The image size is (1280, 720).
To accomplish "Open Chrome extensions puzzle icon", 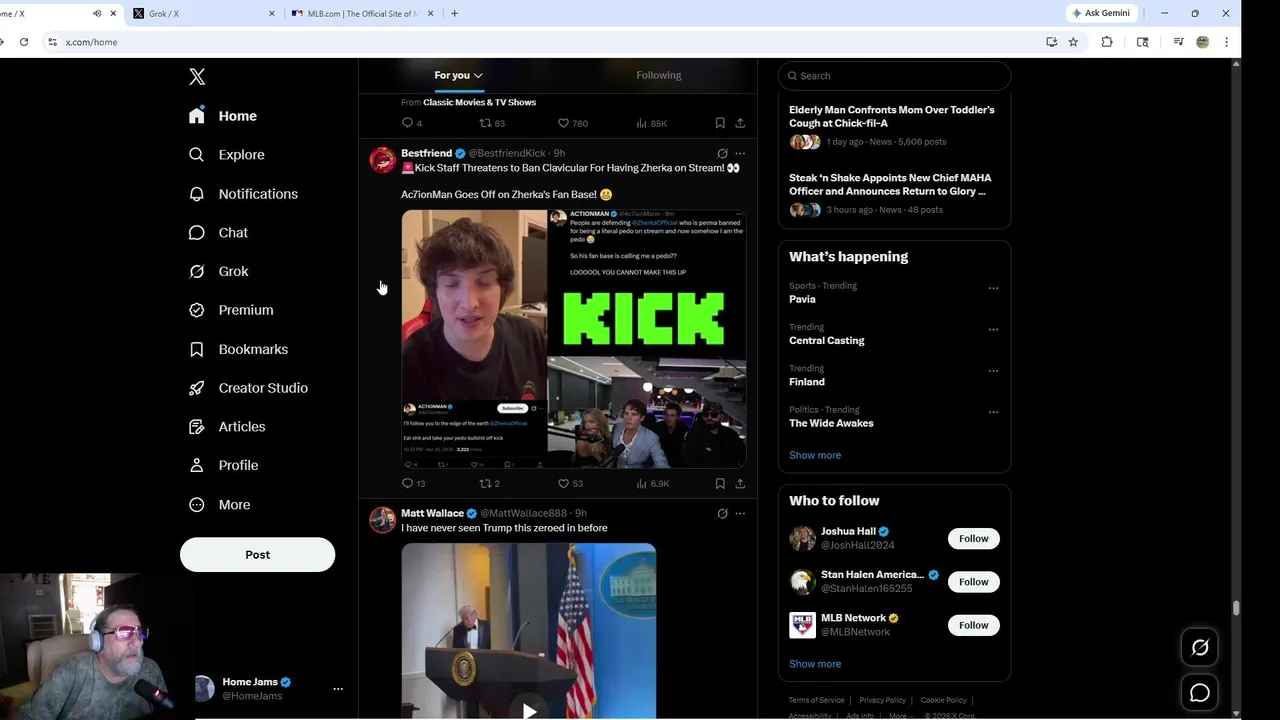I will 1107,42.
